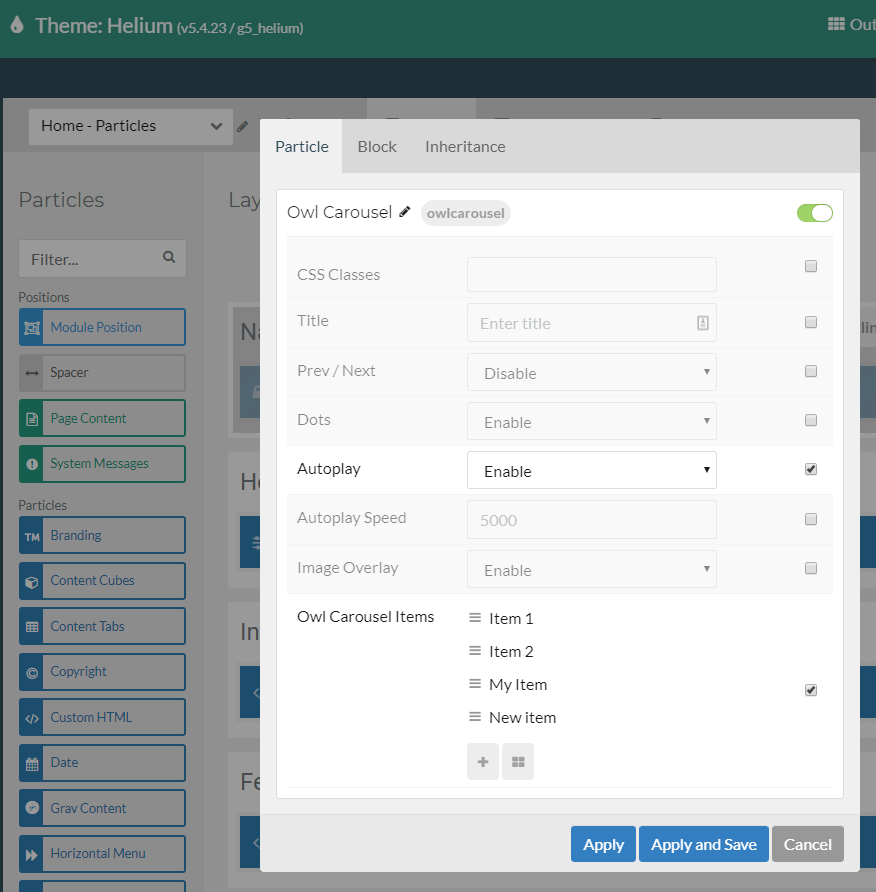
Task: Click the drag handle for Item 2
Action: coord(475,650)
